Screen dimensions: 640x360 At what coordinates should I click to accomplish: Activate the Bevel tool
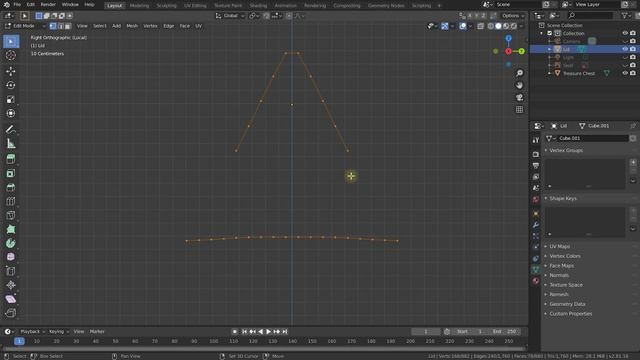11,187
